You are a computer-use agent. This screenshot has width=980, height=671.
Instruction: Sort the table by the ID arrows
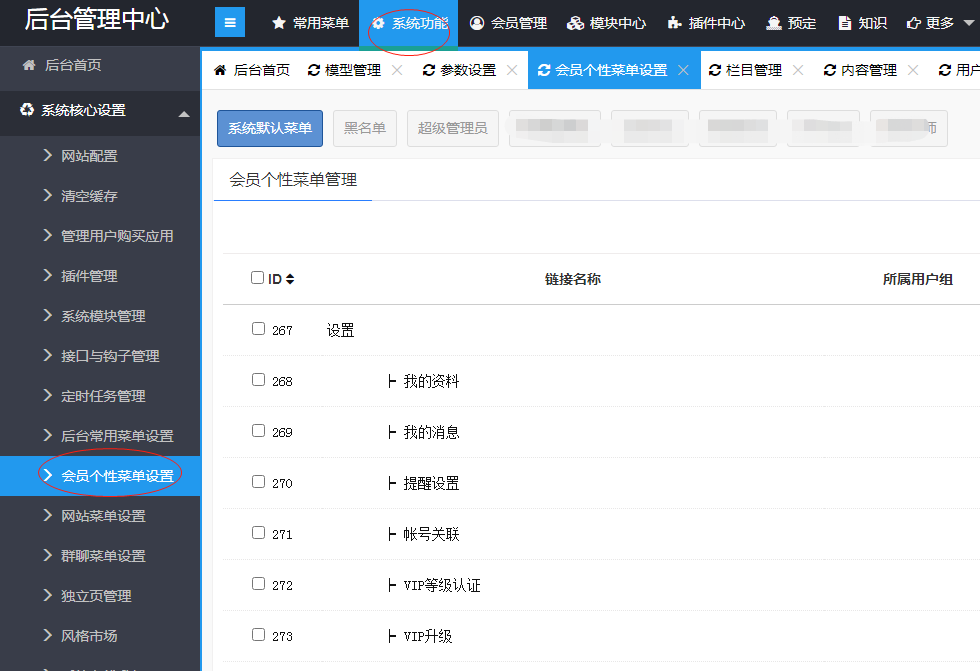[290, 280]
